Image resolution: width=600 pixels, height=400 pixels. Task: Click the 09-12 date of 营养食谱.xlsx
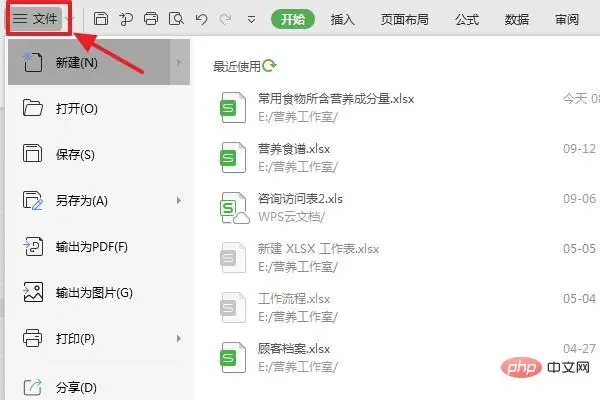579,149
